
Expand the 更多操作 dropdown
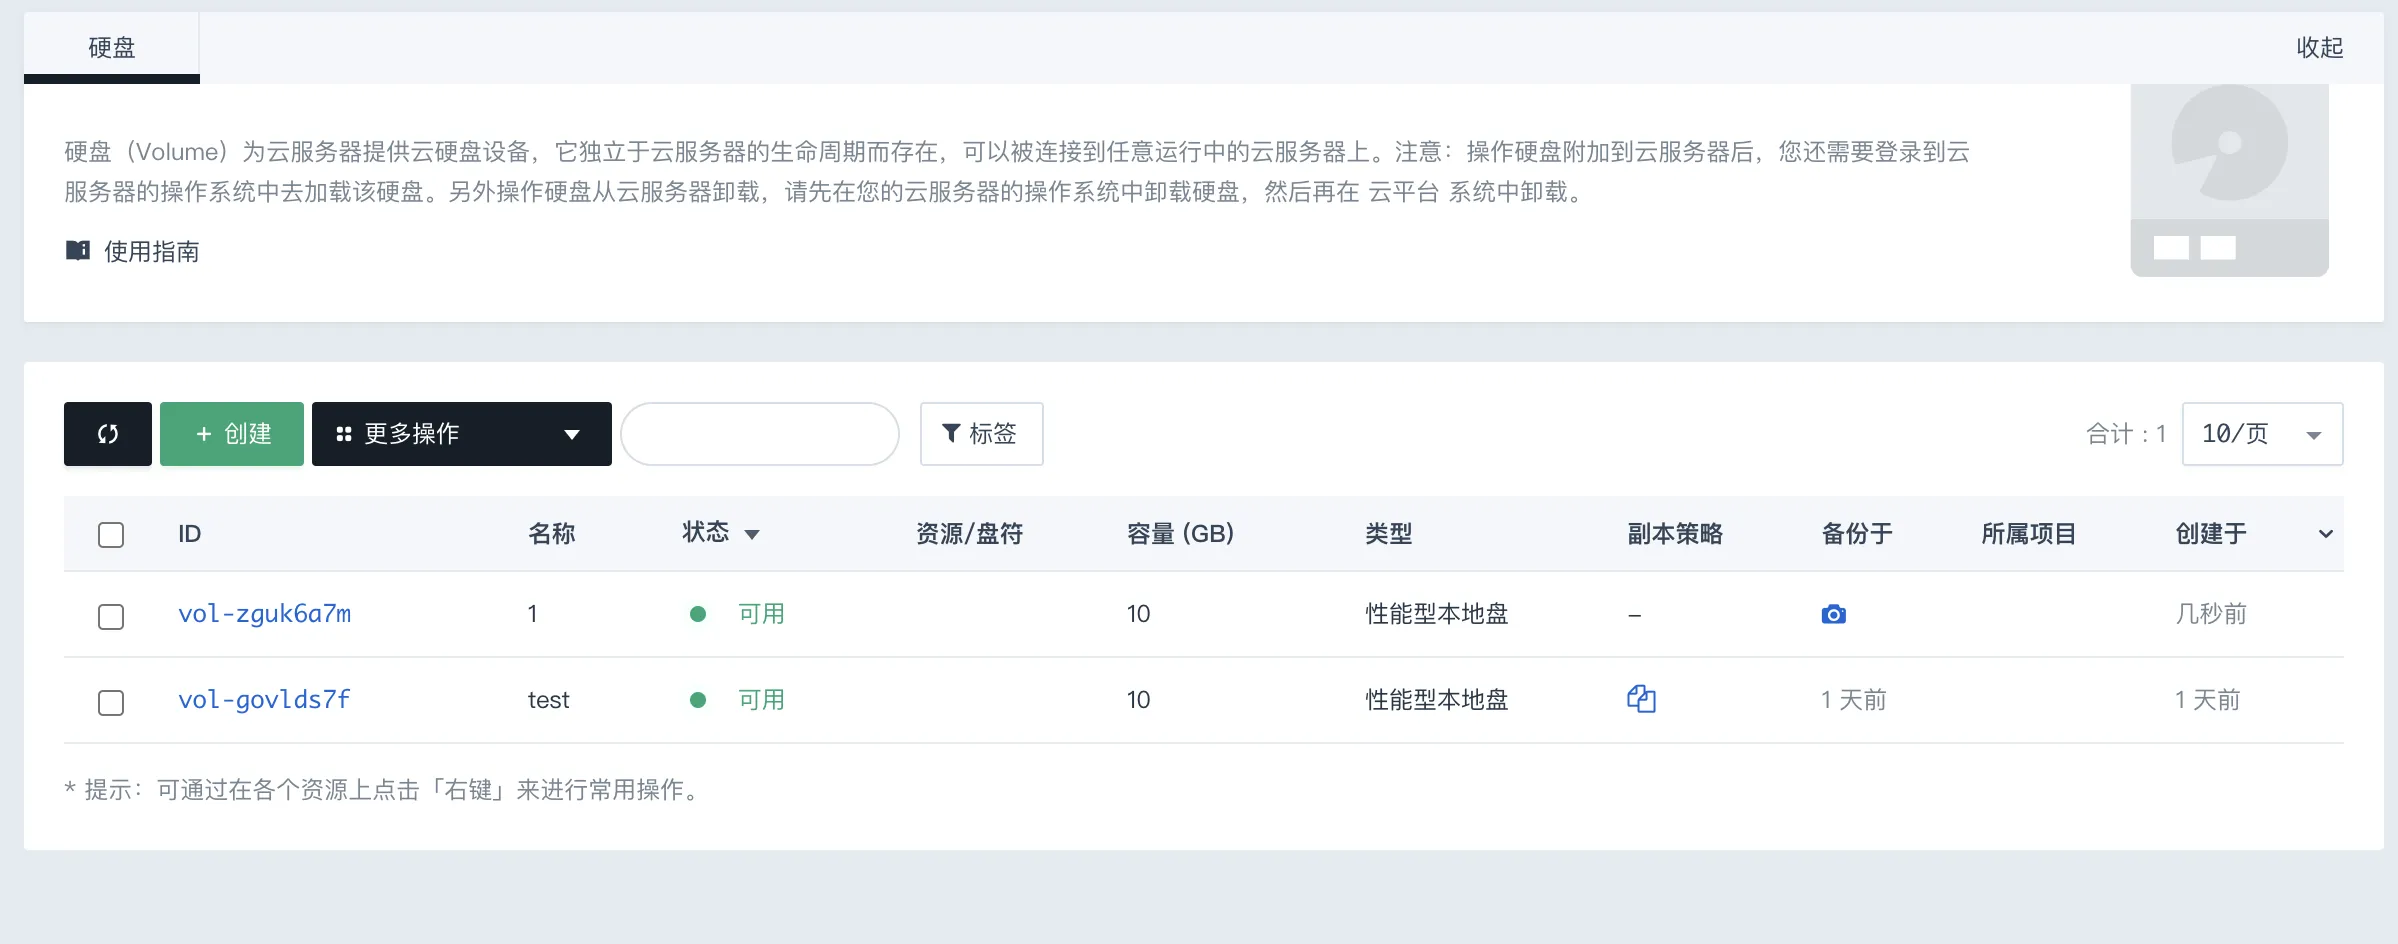tap(462, 434)
